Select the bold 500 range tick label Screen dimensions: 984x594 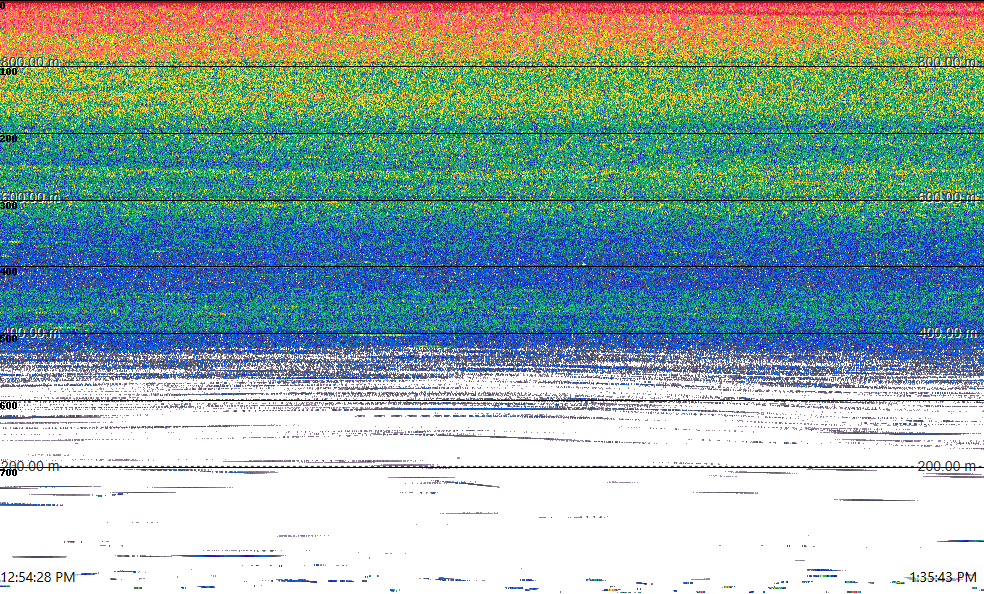click(9, 339)
